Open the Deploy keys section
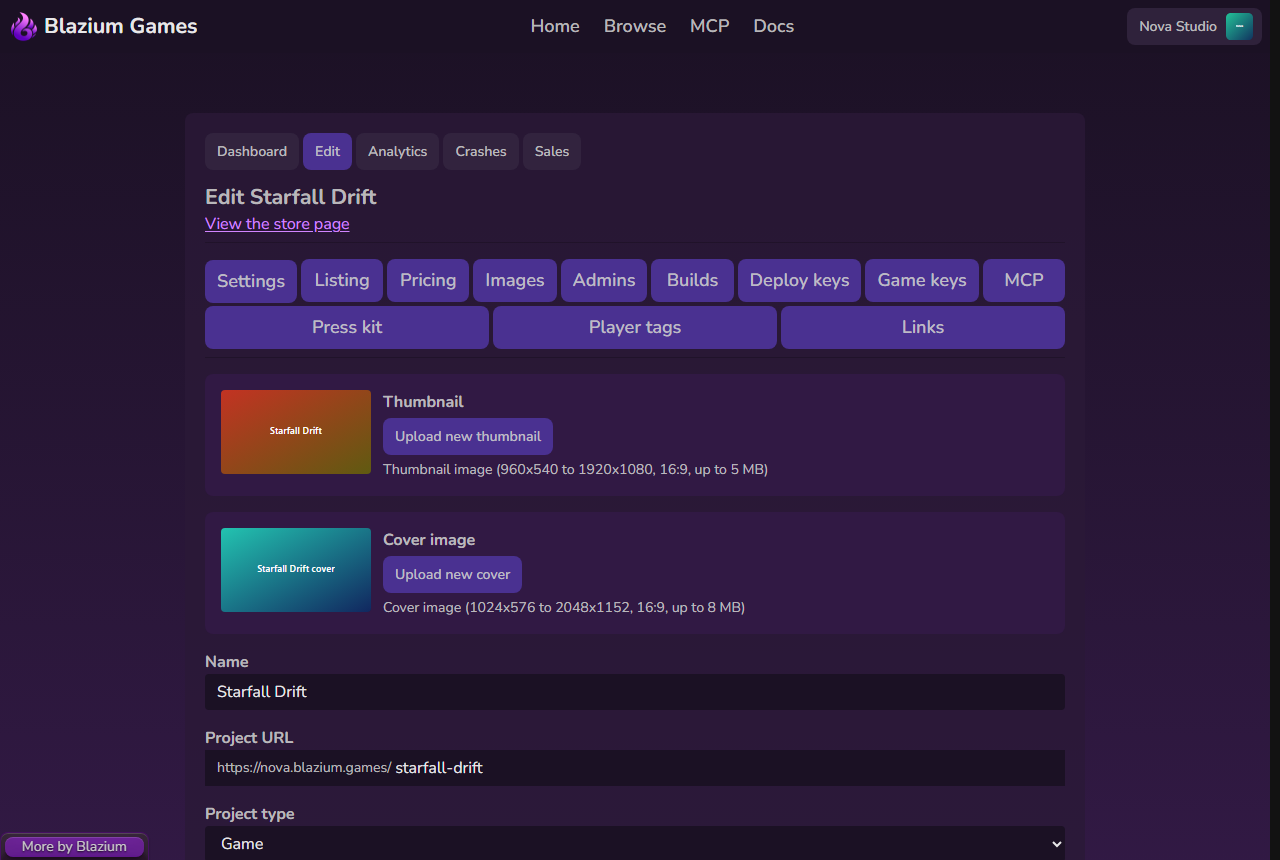The image size is (1280, 860). pyautogui.click(x=799, y=281)
